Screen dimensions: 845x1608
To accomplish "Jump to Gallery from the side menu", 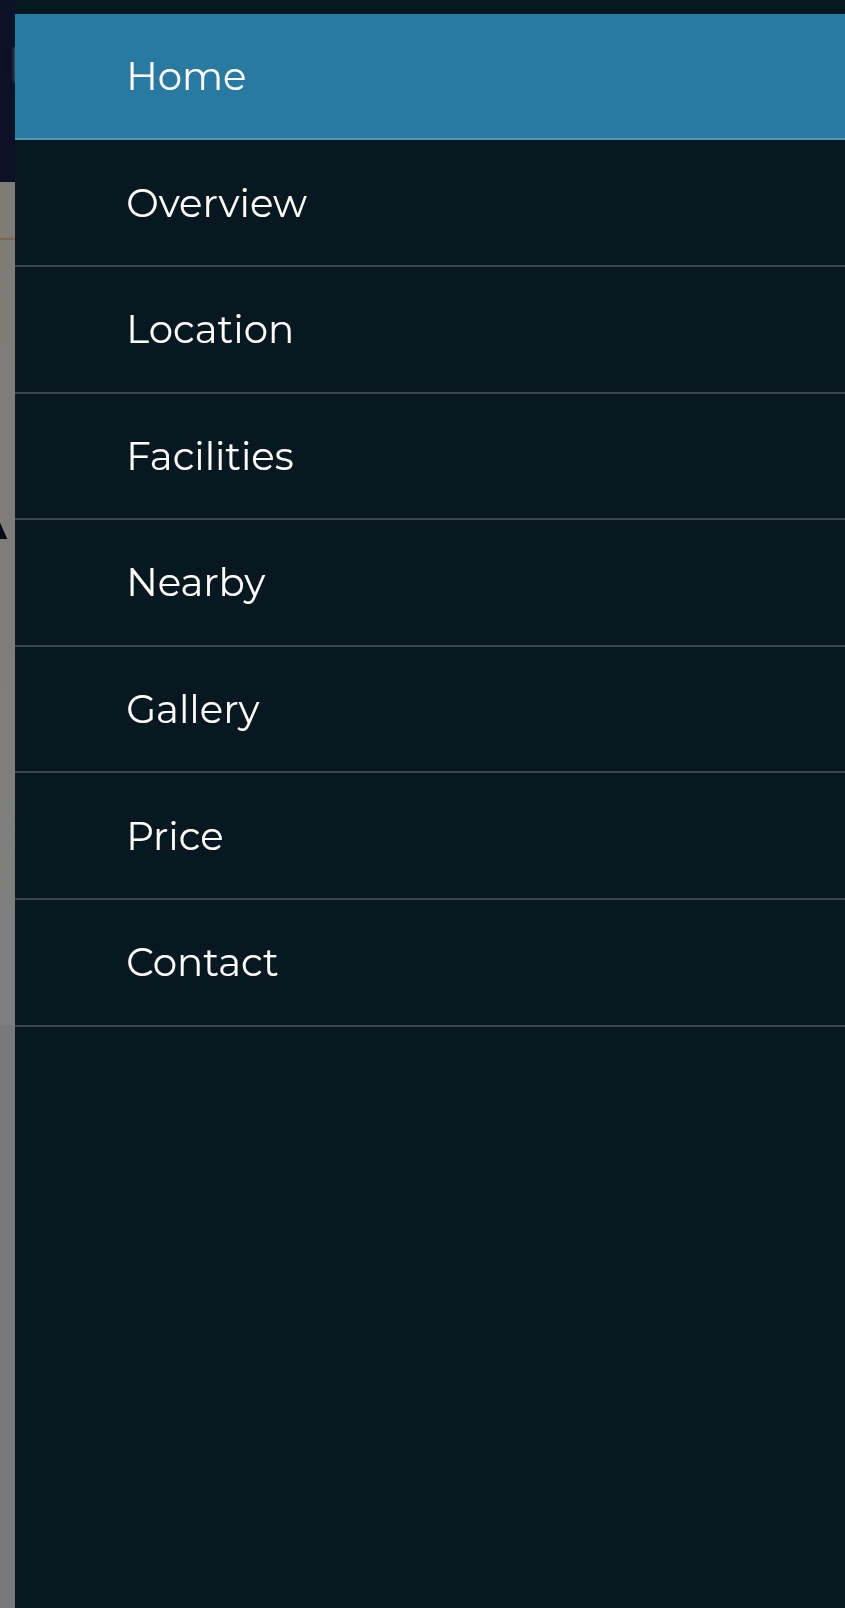I will click(193, 709).
